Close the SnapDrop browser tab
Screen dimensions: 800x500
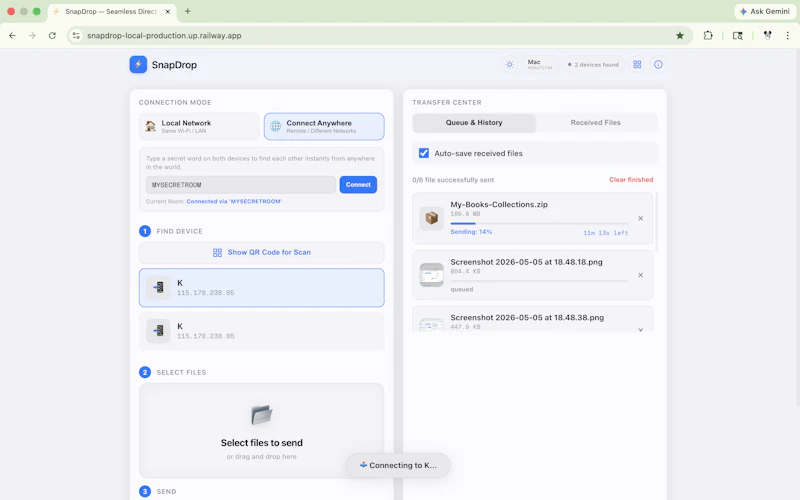click(x=167, y=11)
